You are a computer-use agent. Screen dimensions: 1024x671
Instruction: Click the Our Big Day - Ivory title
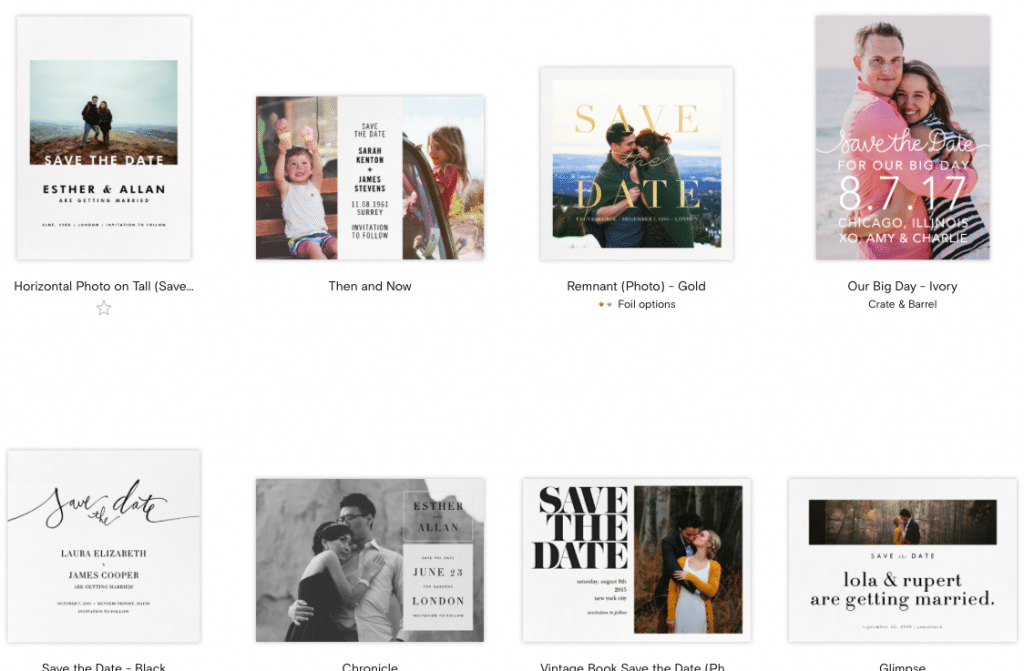coord(902,286)
